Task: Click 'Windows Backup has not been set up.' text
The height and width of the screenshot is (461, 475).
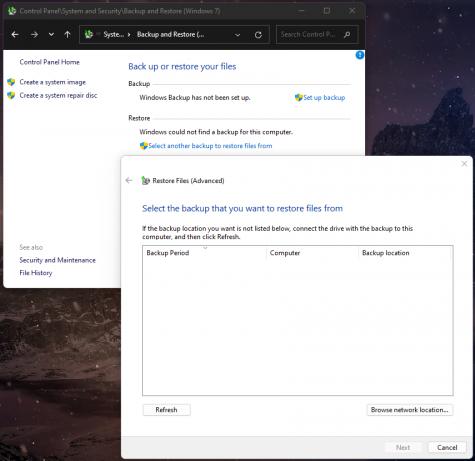Action: tap(195, 98)
